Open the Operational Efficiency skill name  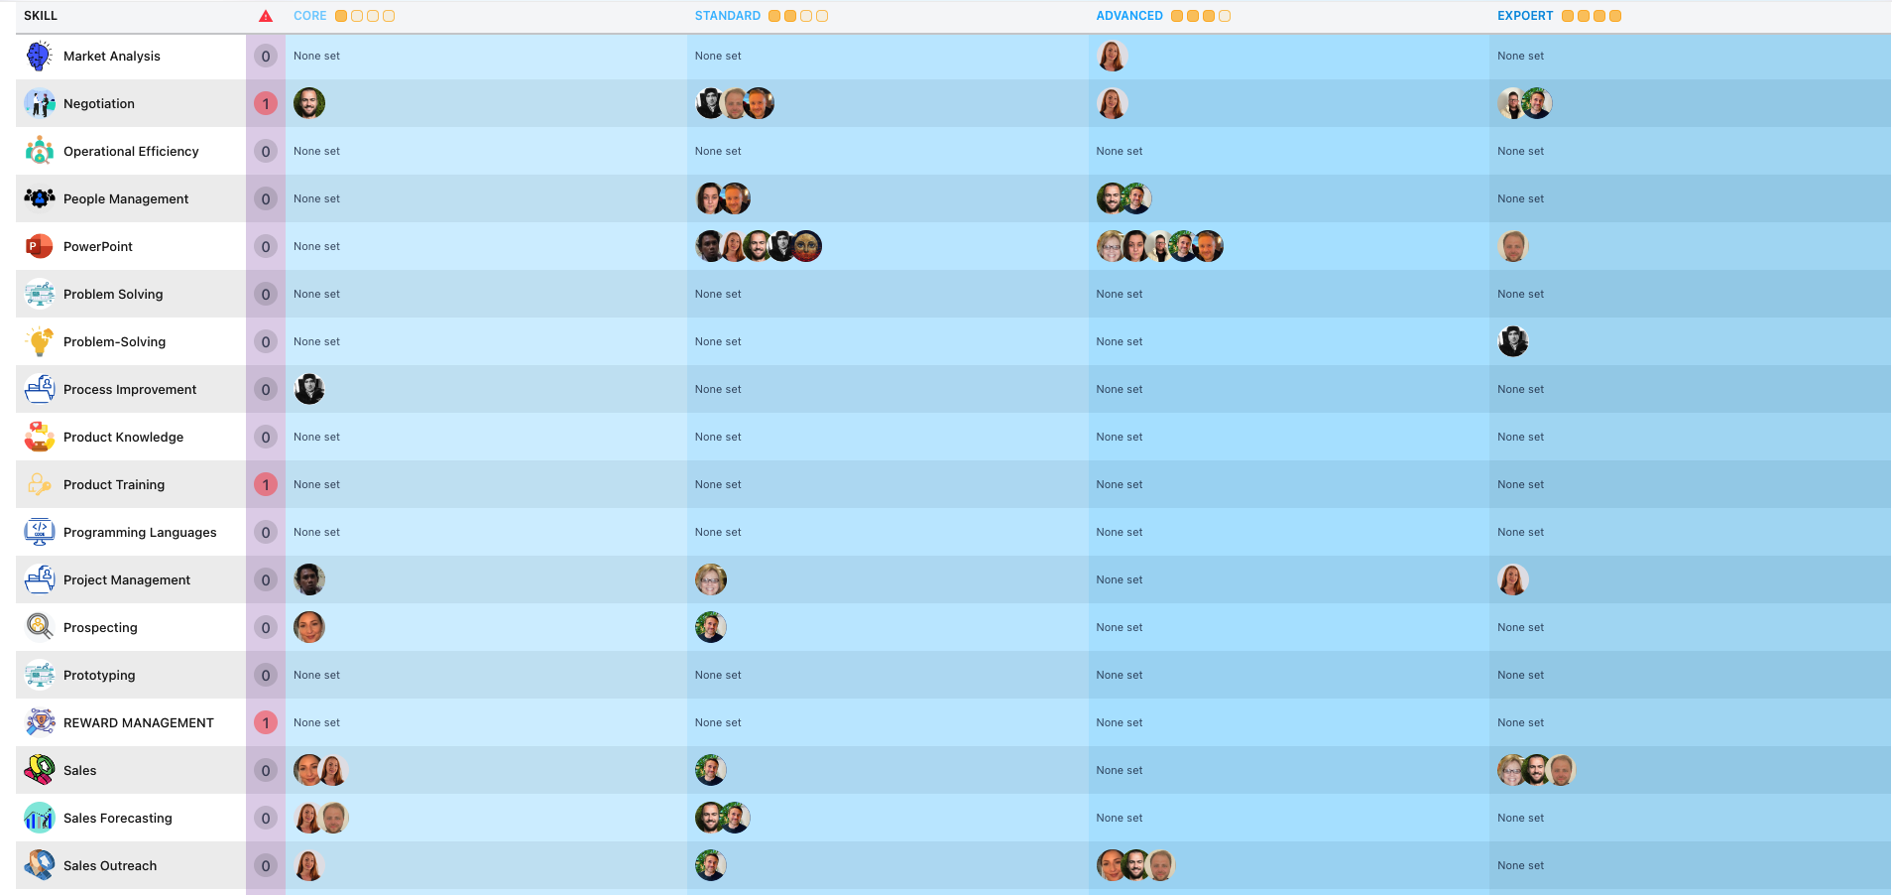pos(131,151)
